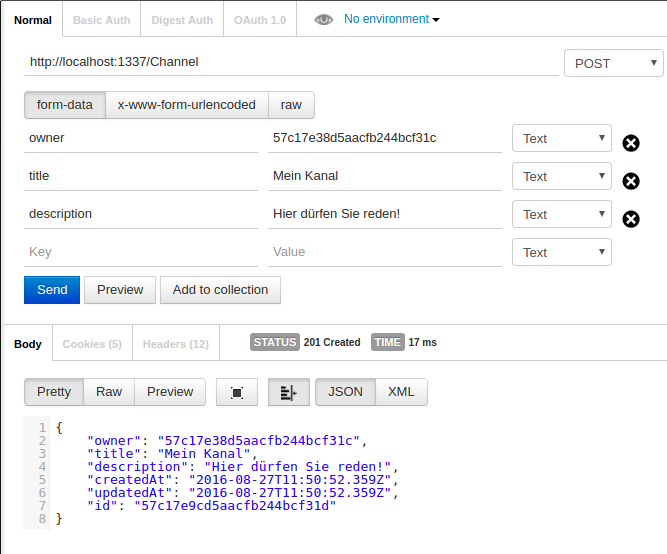Select the form-data body type
The image size is (667, 554).
(x=64, y=104)
